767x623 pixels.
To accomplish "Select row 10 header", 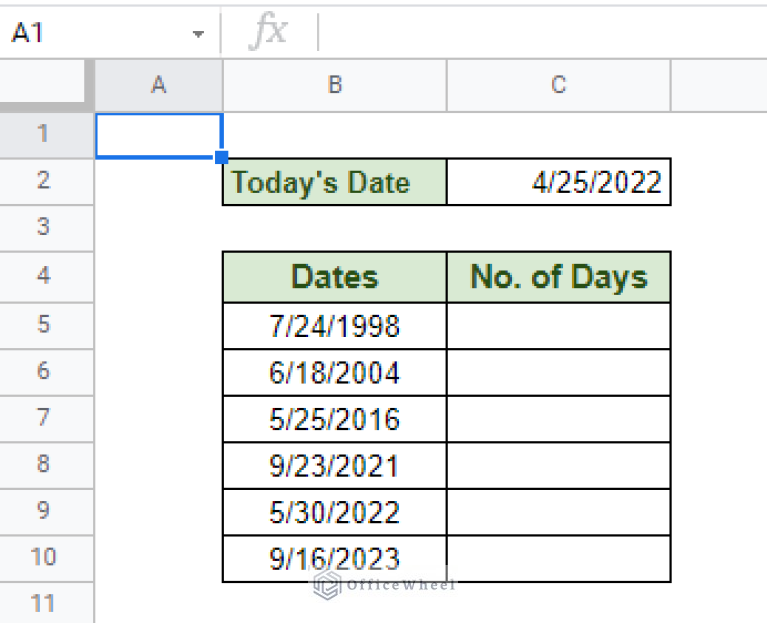I will point(44,557).
